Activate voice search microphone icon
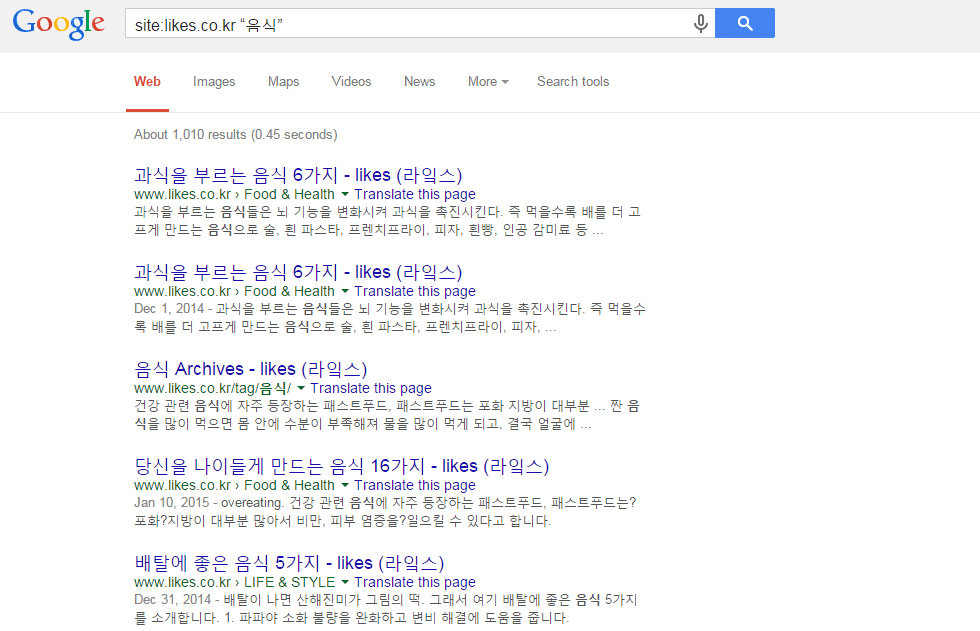 click(701, 23)
